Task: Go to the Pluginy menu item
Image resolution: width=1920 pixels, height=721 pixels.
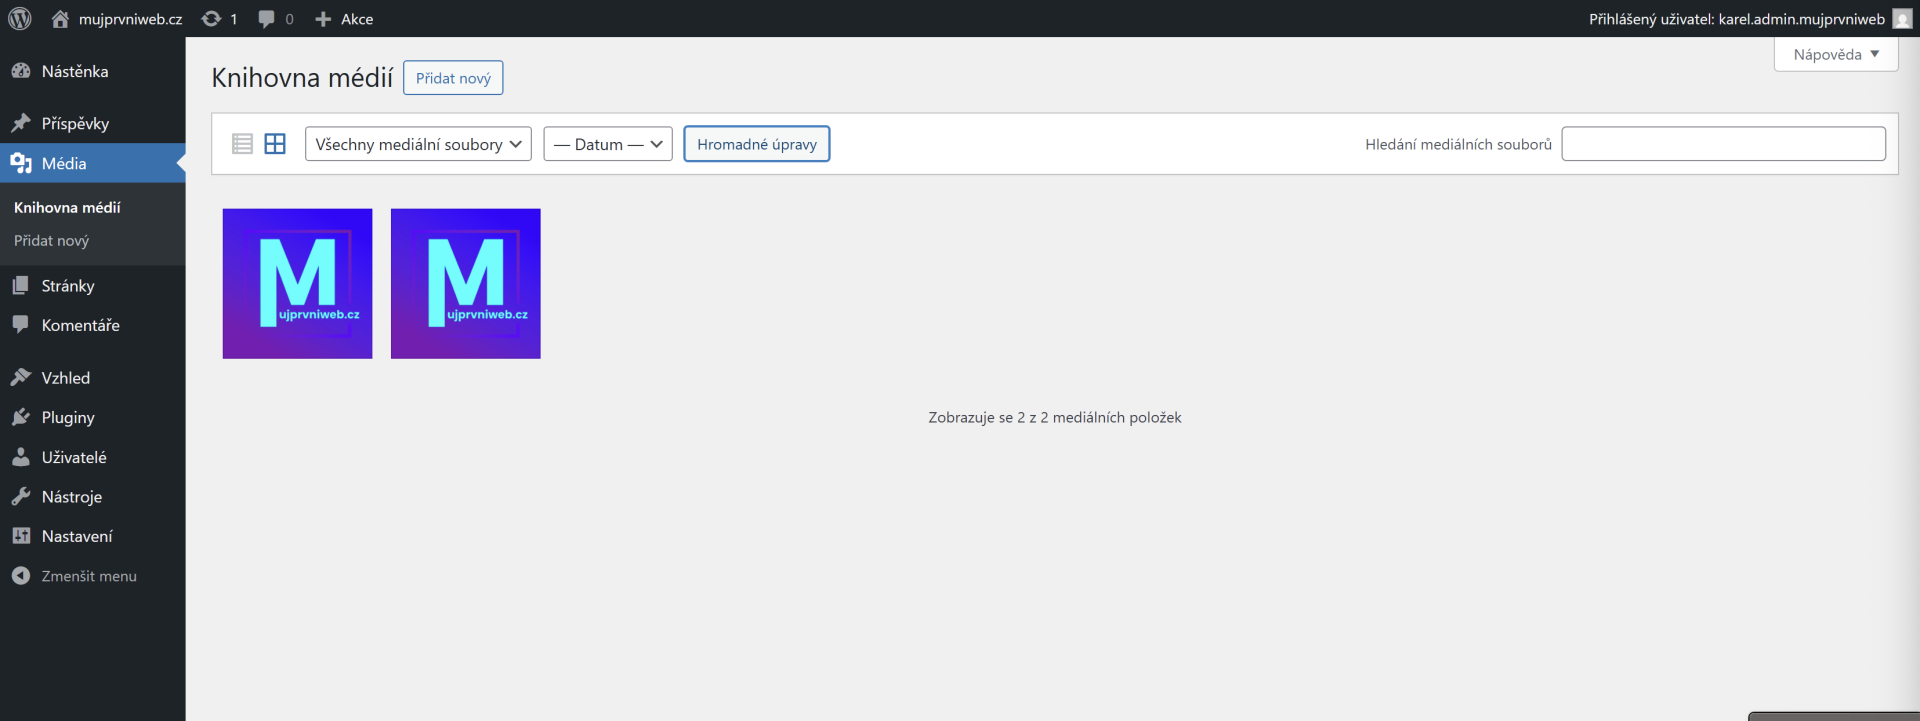Action: pos(68,417)
